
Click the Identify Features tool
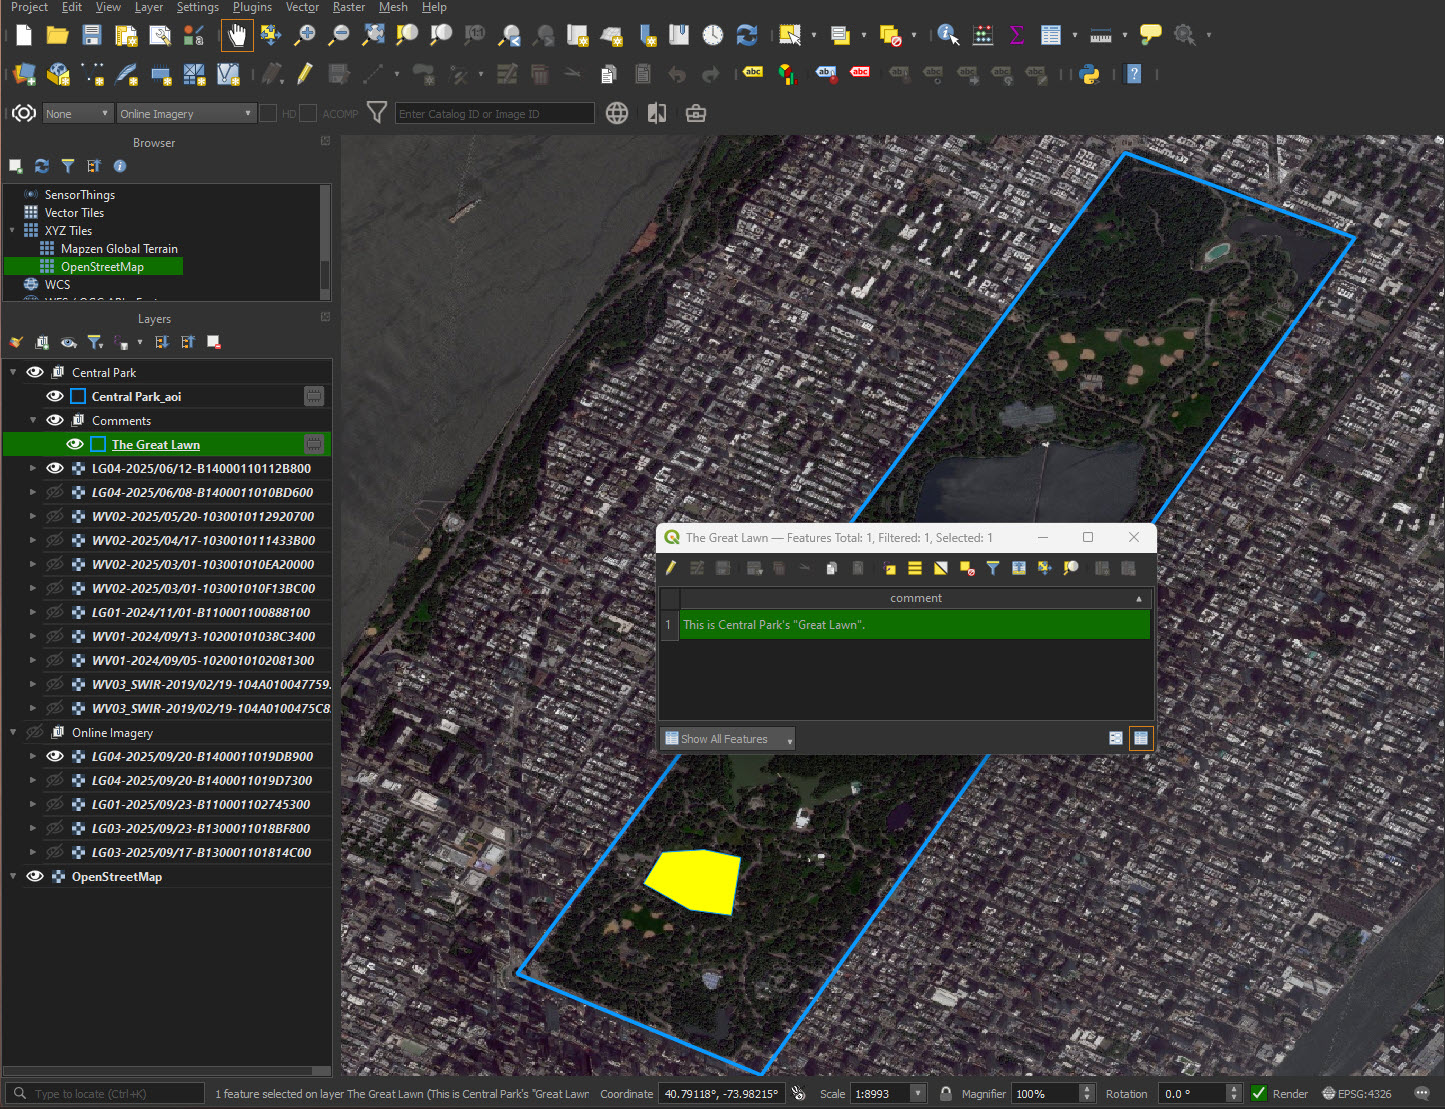click(x=947, y=36)
